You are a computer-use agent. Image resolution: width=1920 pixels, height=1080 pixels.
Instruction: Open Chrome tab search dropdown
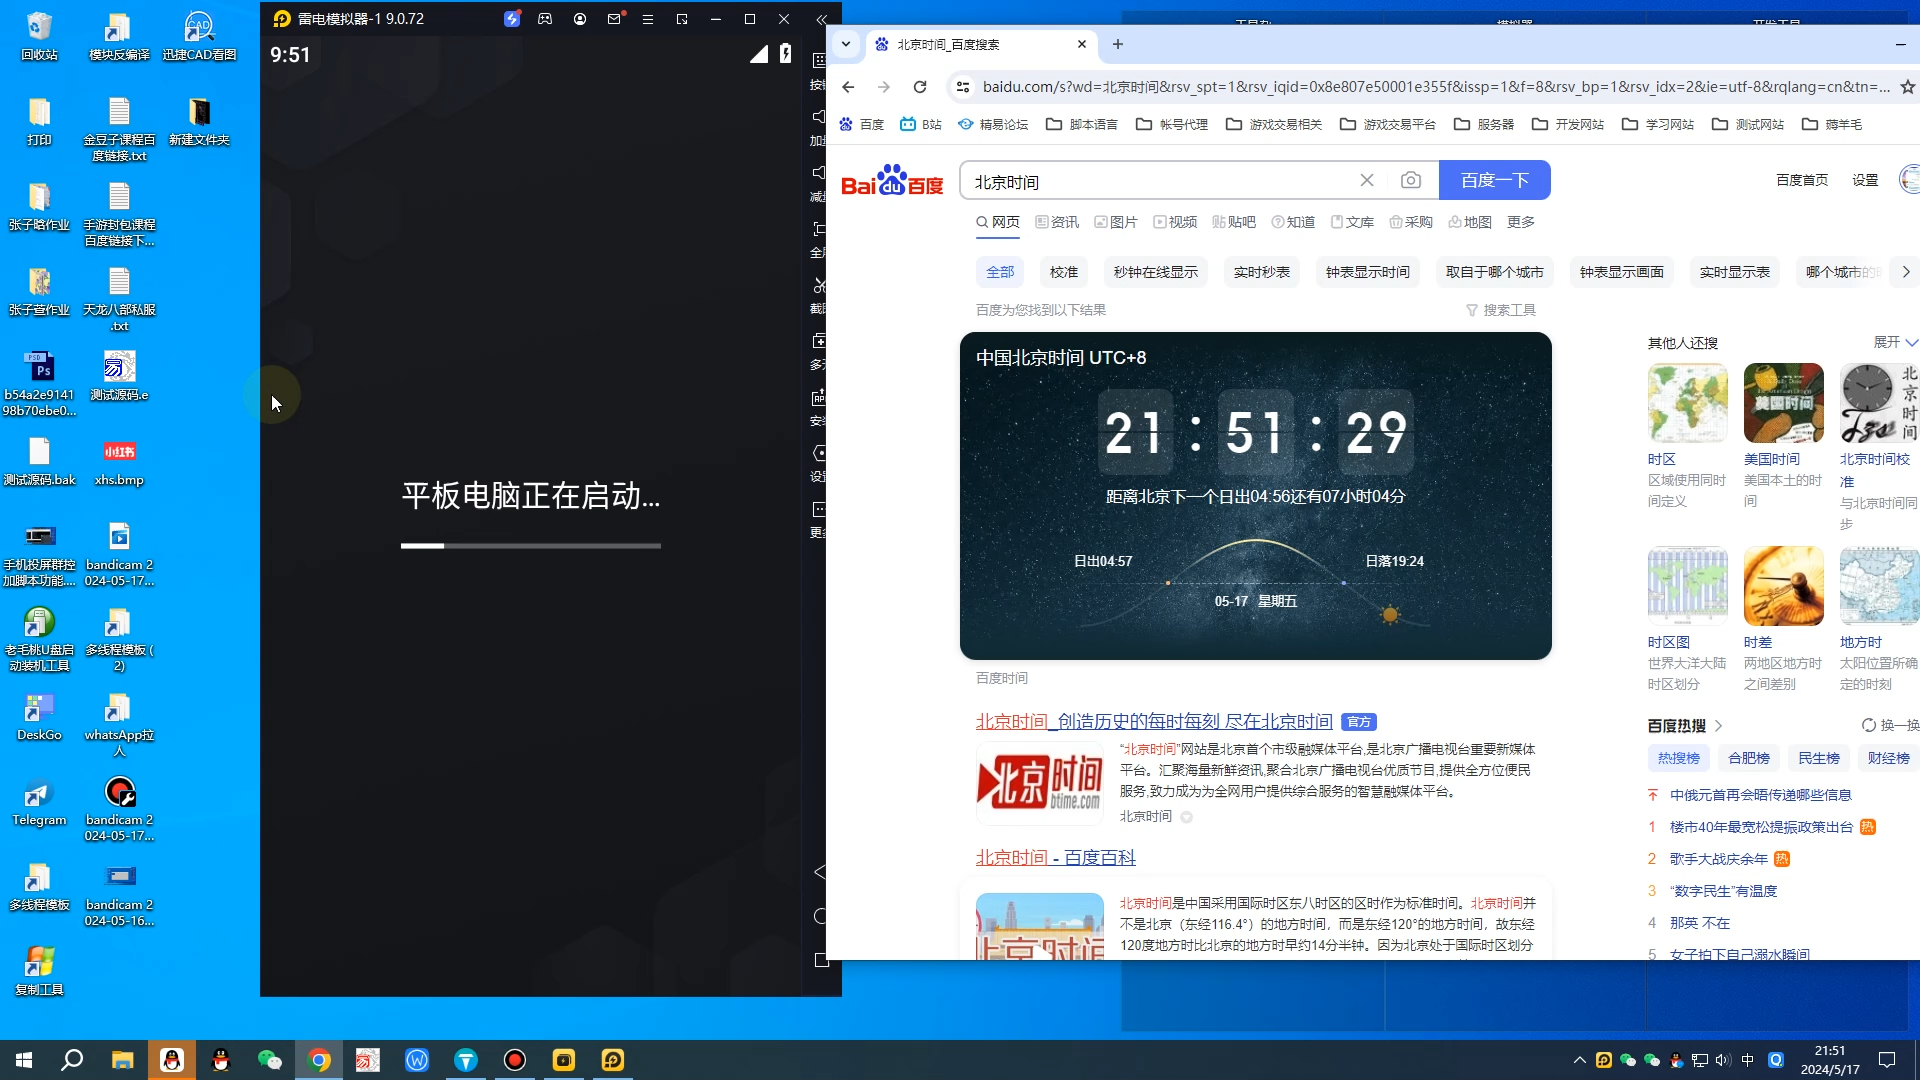pos(846,44)
